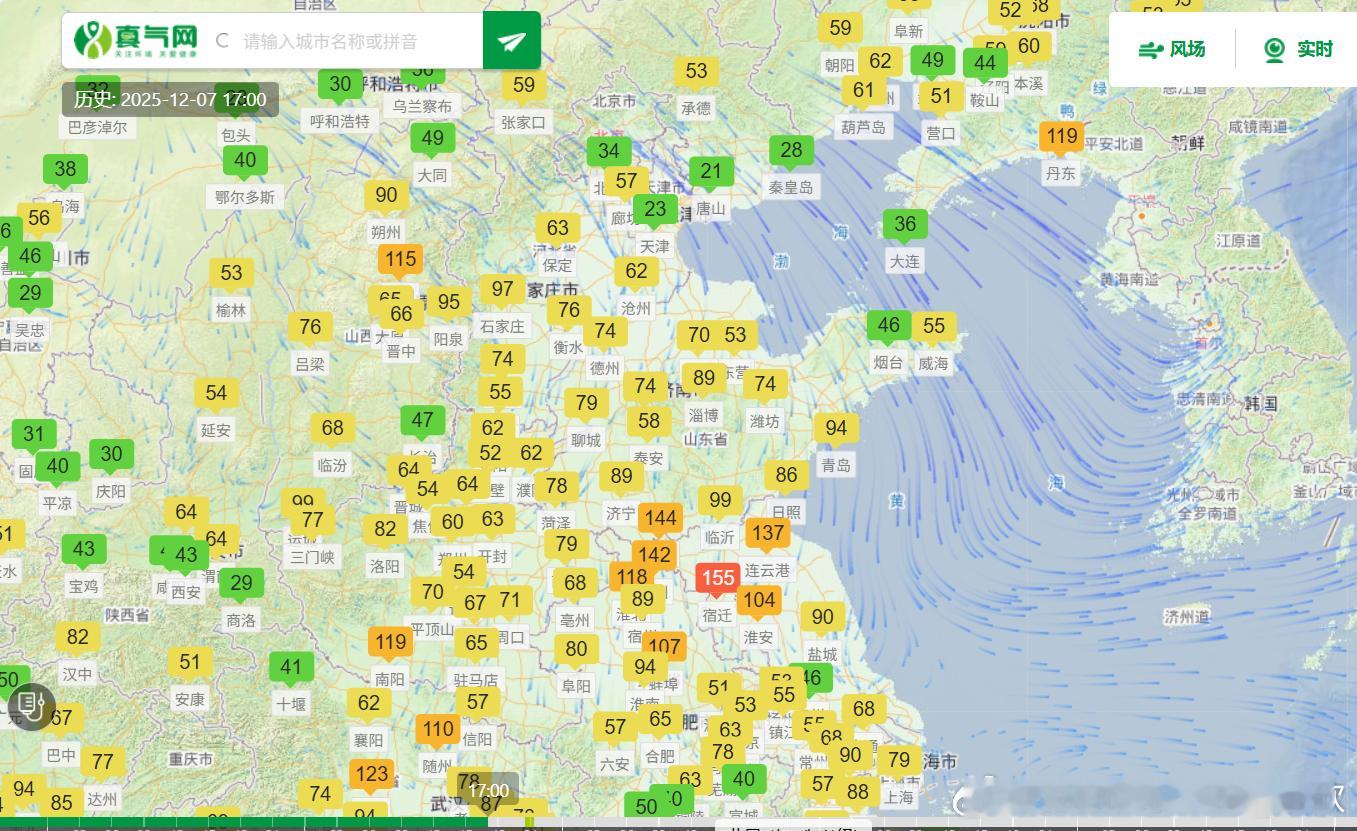This screenshot has height=831, width=1357.
Task: Click the green timeline progress bar
Action: click(244, 823)
